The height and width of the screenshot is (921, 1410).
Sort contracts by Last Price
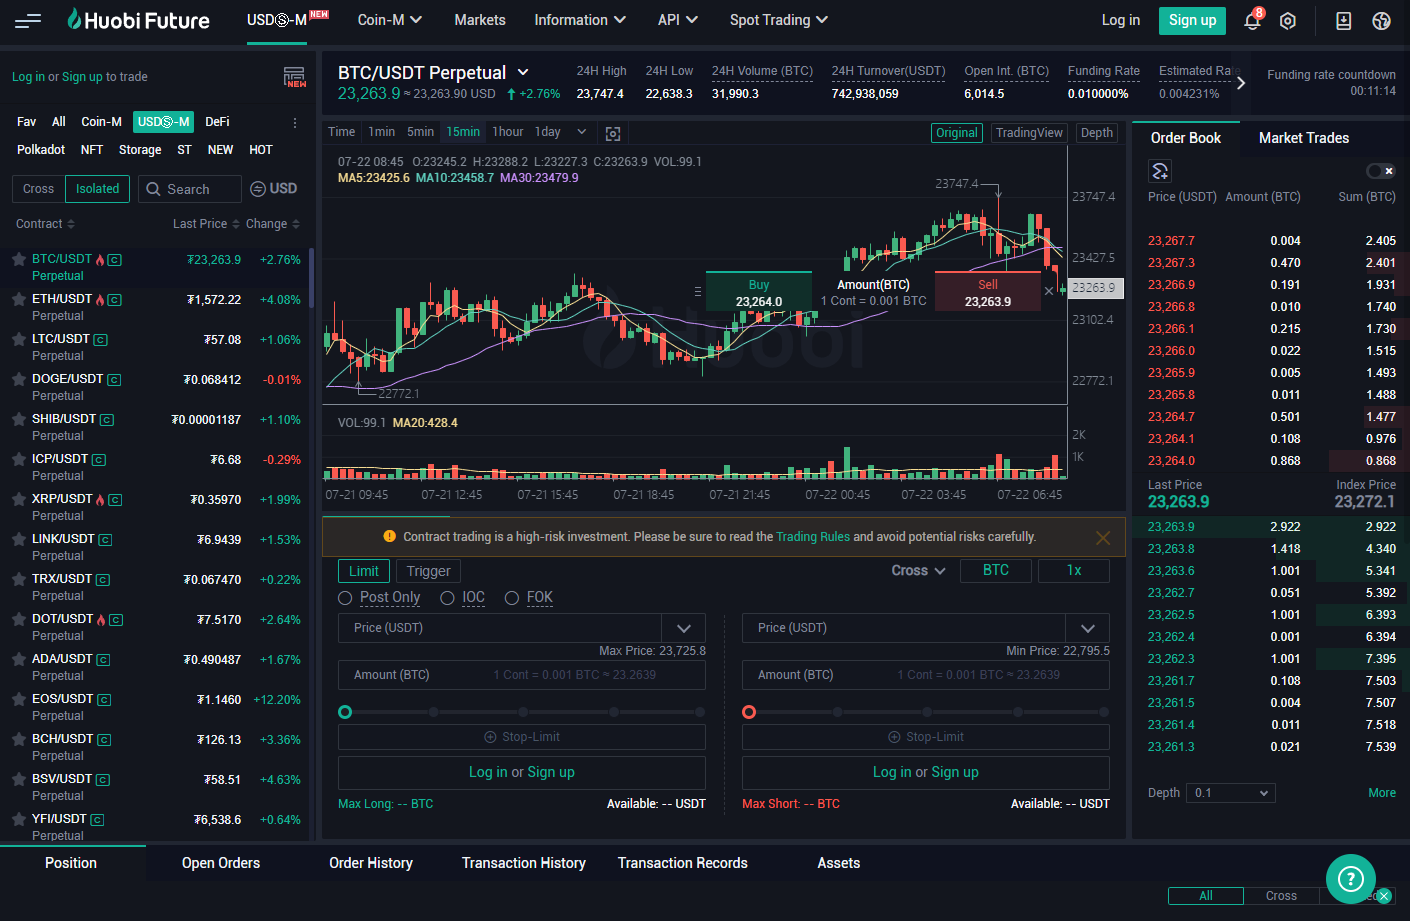[206, 224]
